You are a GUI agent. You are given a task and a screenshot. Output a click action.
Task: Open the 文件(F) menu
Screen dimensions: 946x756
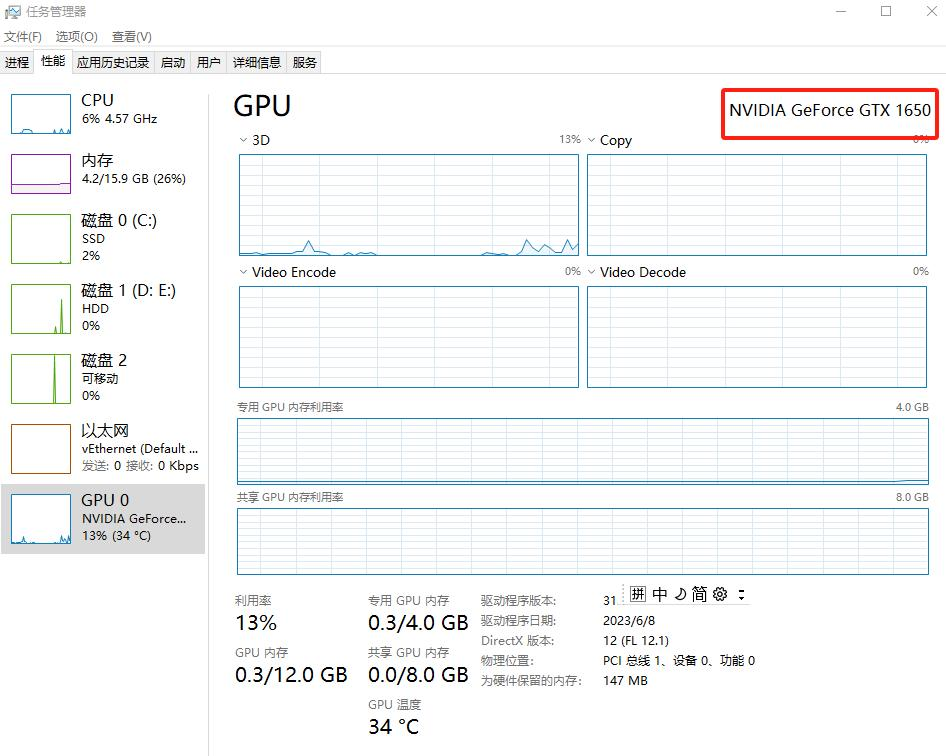click(23, 37)
